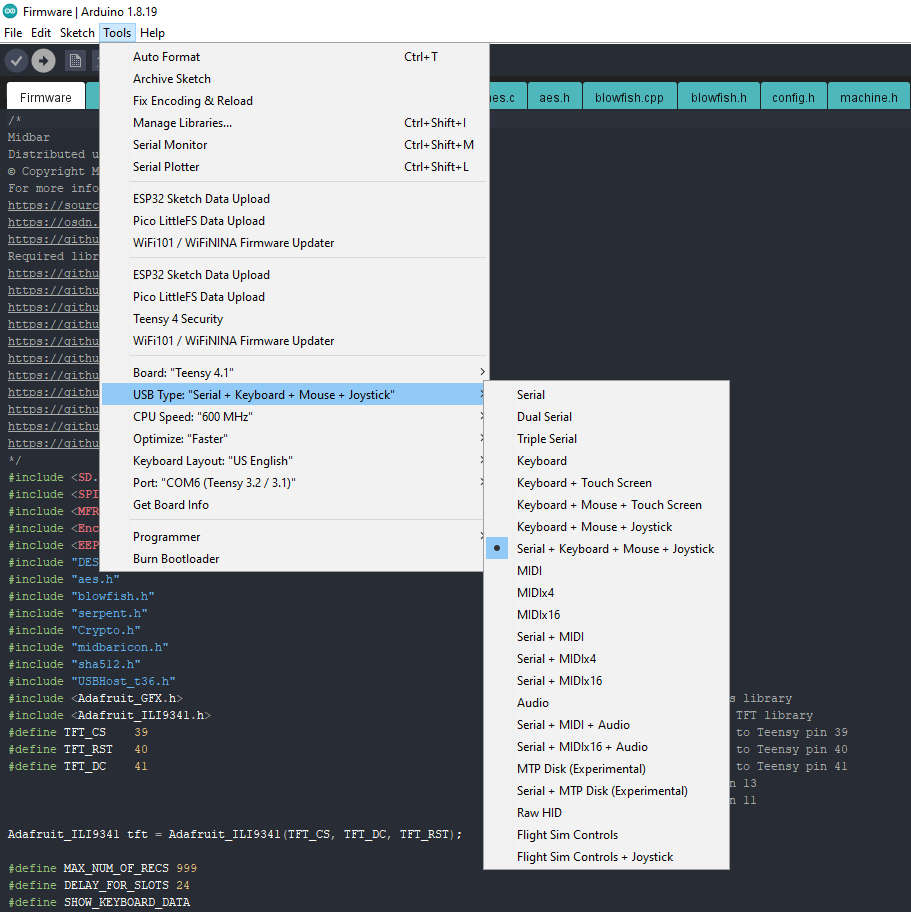Open the Serial Plotter
Image resolution: width=911 pixels, height=912 pixels.
pyautogui.click(x=294, y=167)
